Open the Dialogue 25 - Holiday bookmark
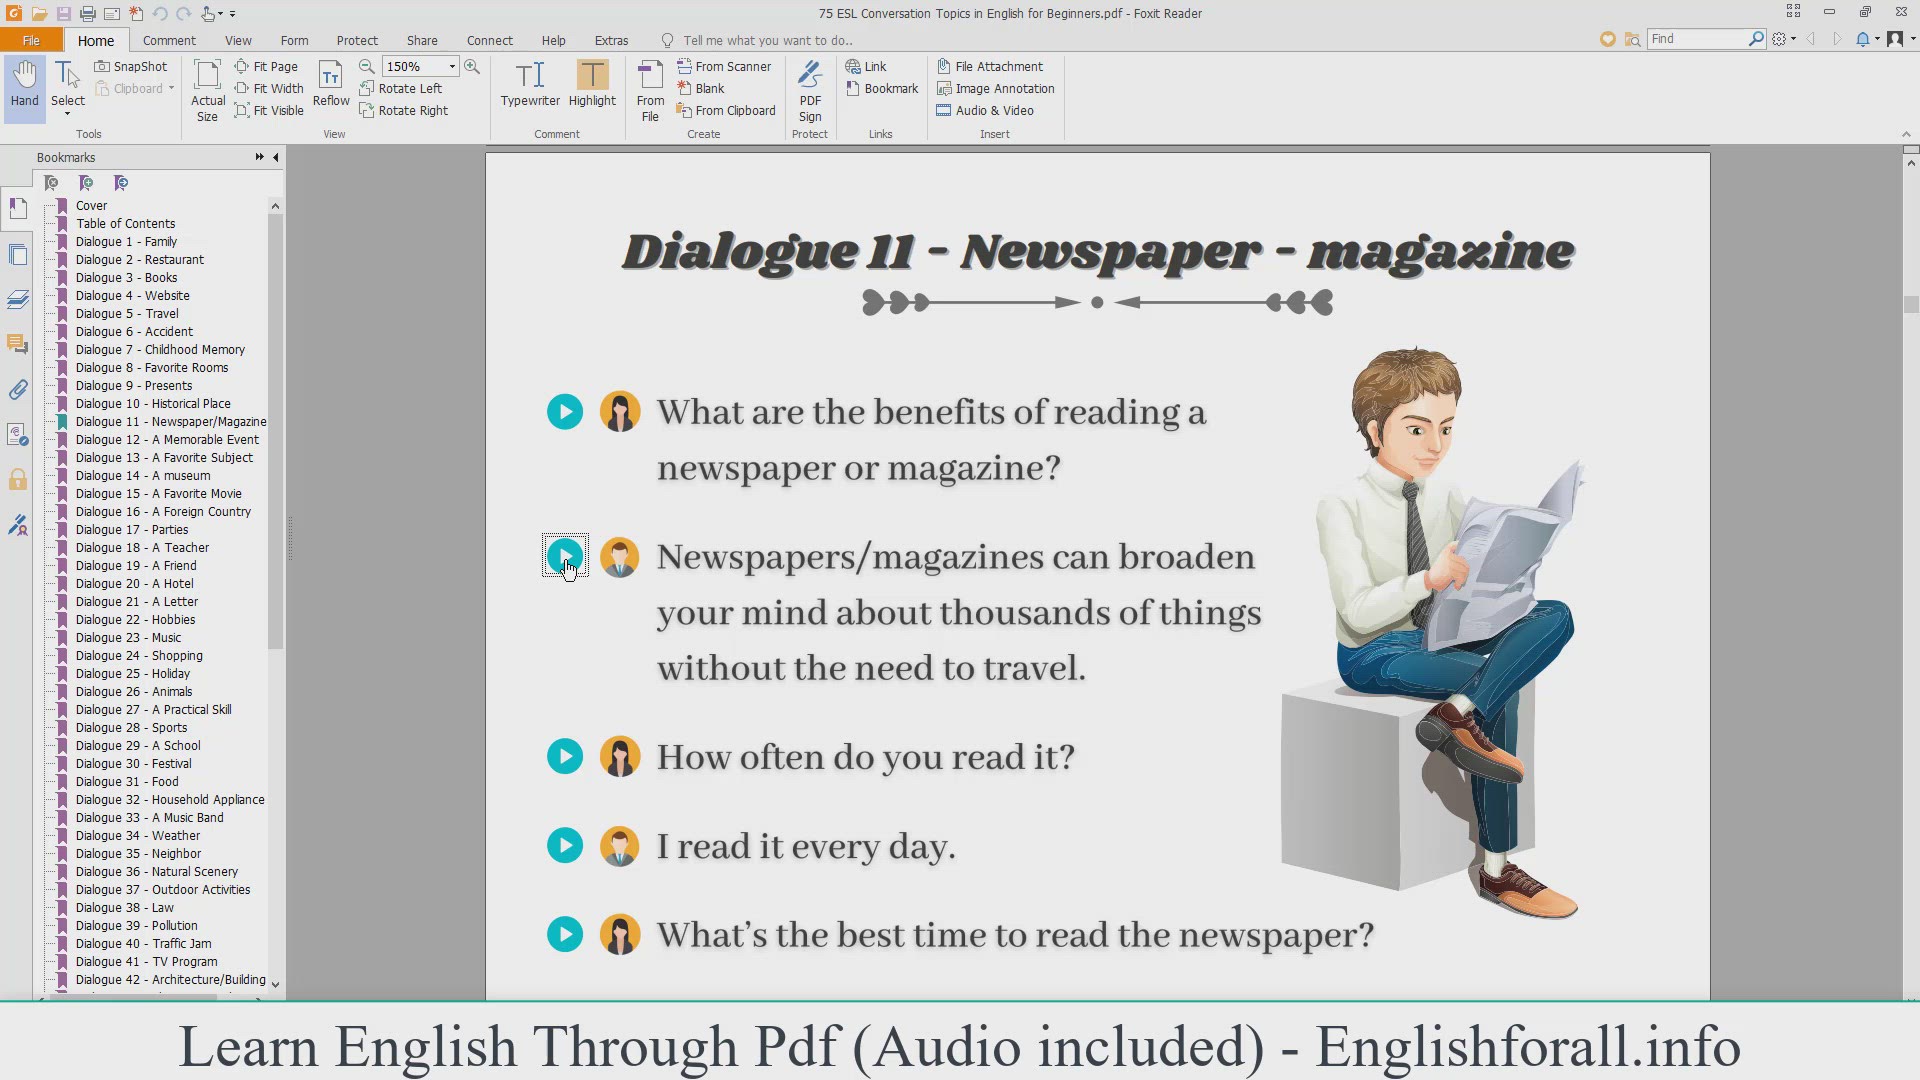This screenshot has height=1080, width=1920. 132,673
